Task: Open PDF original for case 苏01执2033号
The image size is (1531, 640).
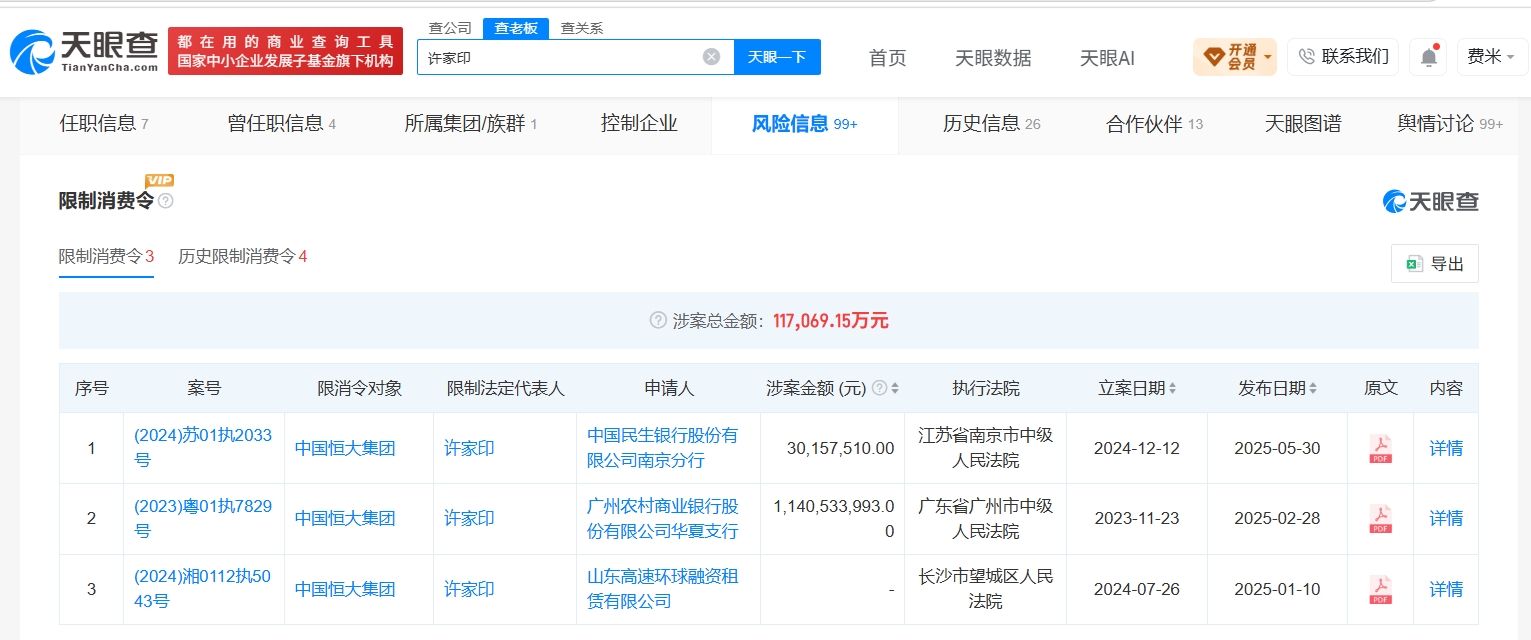Action: click(1380, 448)
